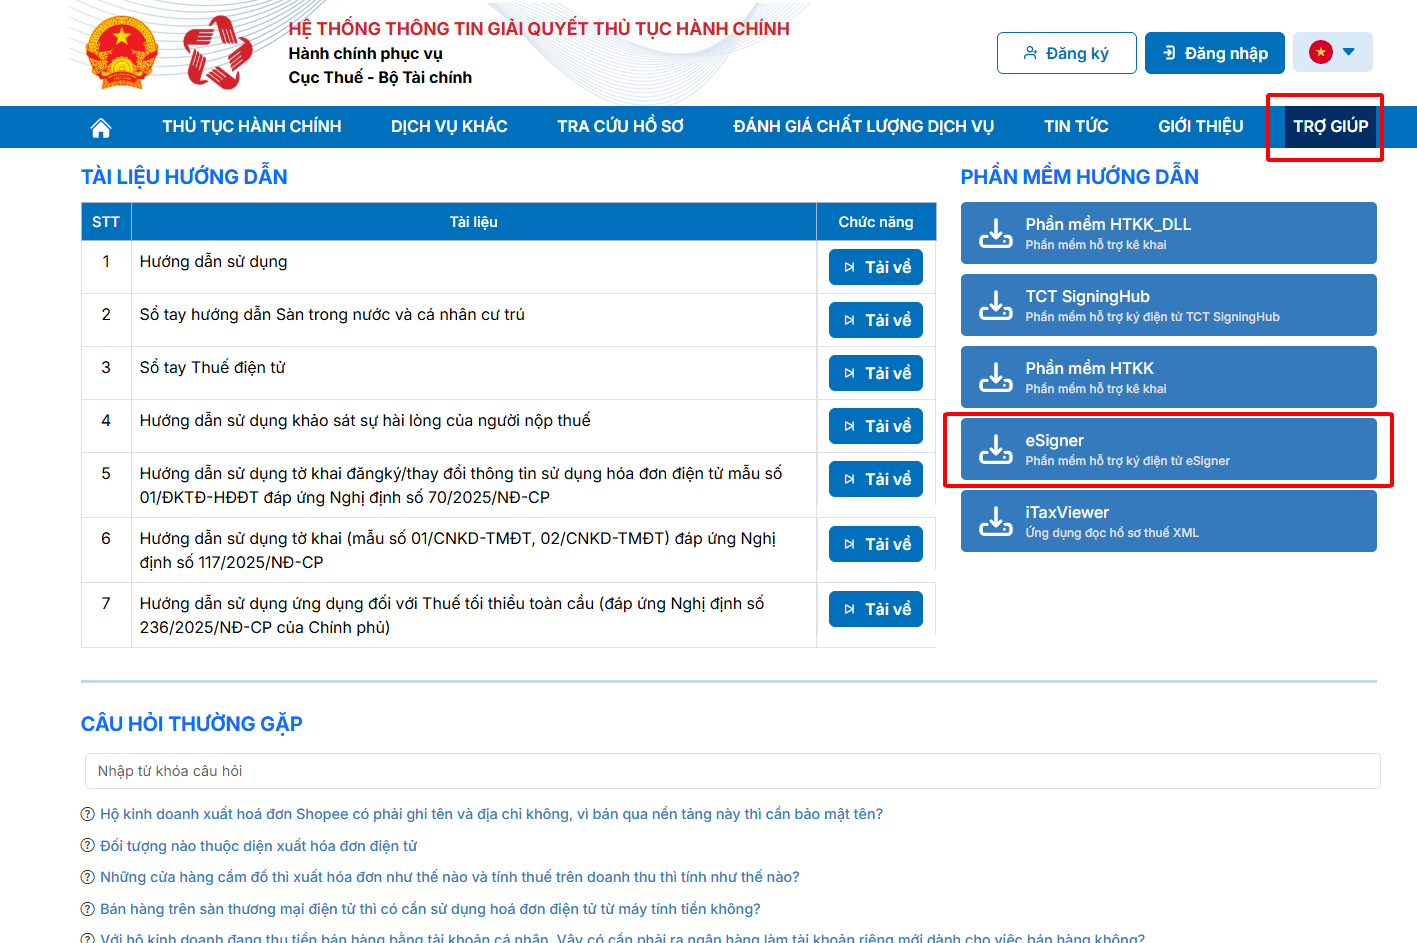Click the Đăng nhập button

click(1214, 53)
